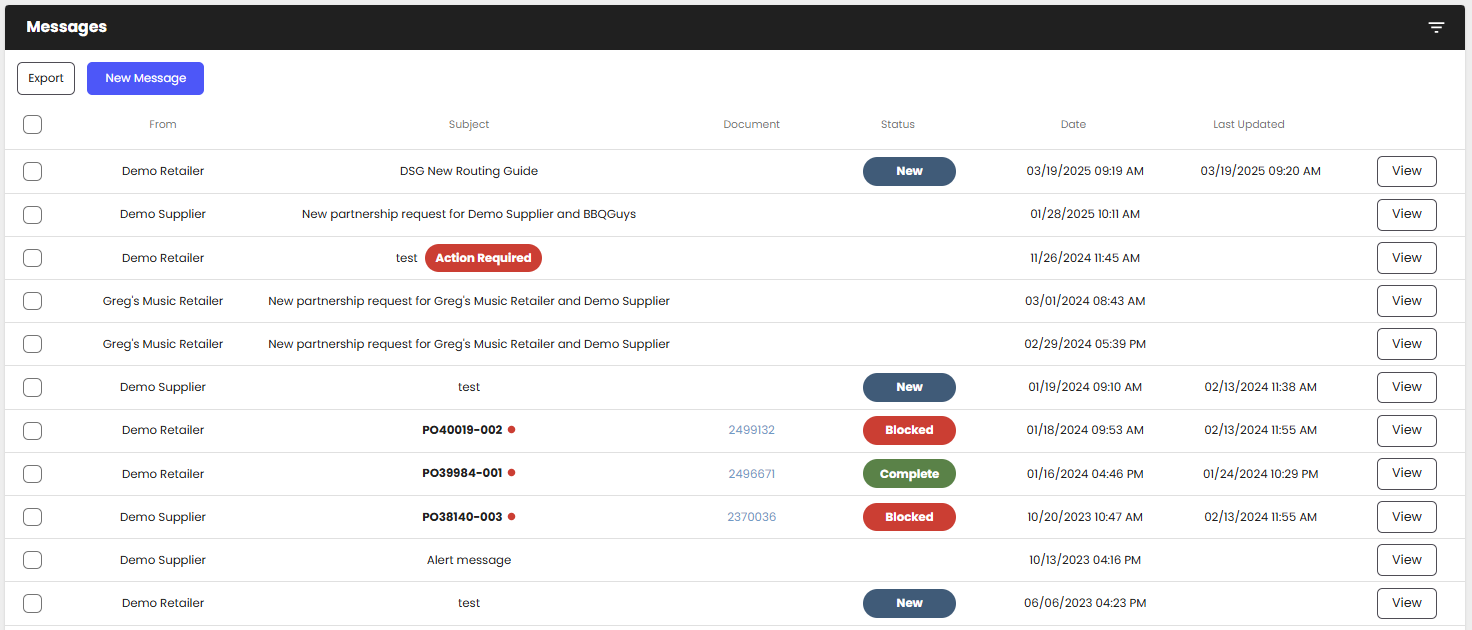Viewport: 1472px width, 630px height.
Task: Click the Action Required badge
Action: point(483,258)
